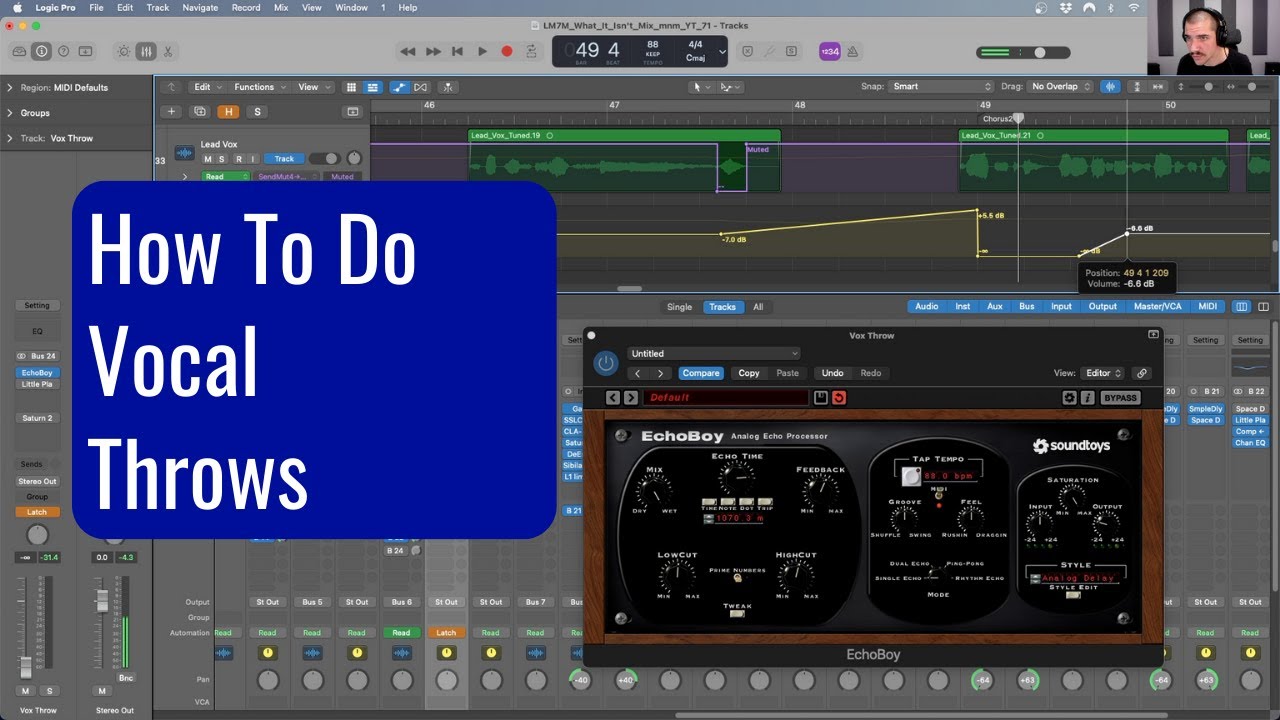Click the Duplicate Track icon
Viewport: 1280px width, 720px height.
click(200, 112)
